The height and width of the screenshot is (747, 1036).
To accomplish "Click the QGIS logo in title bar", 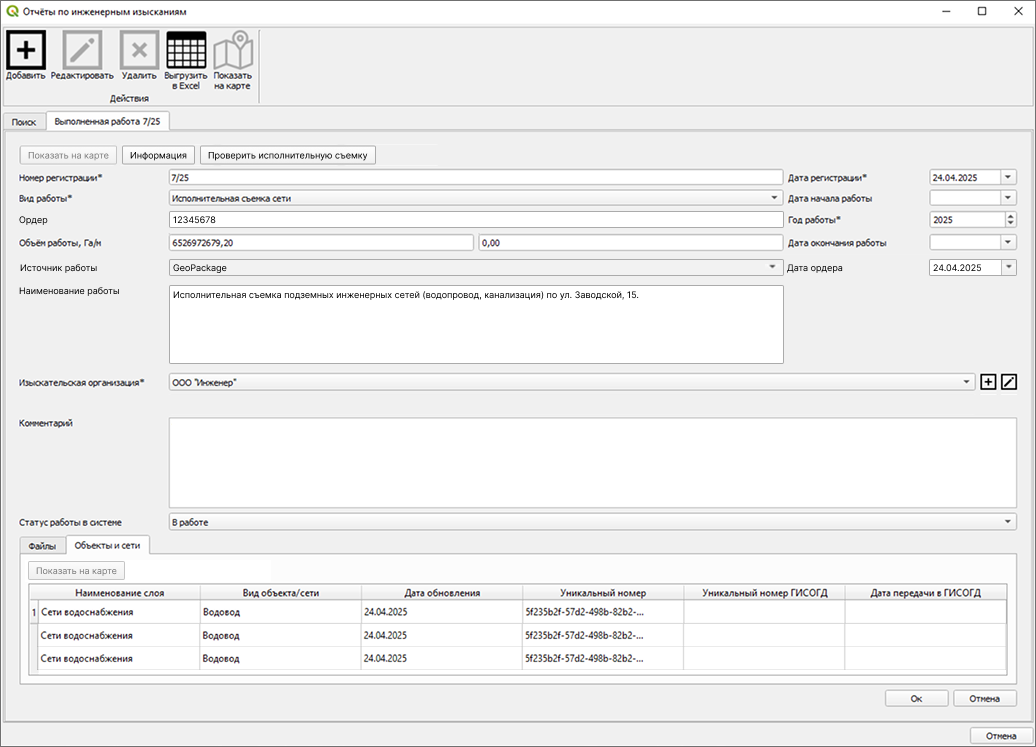I will (12, 11).
